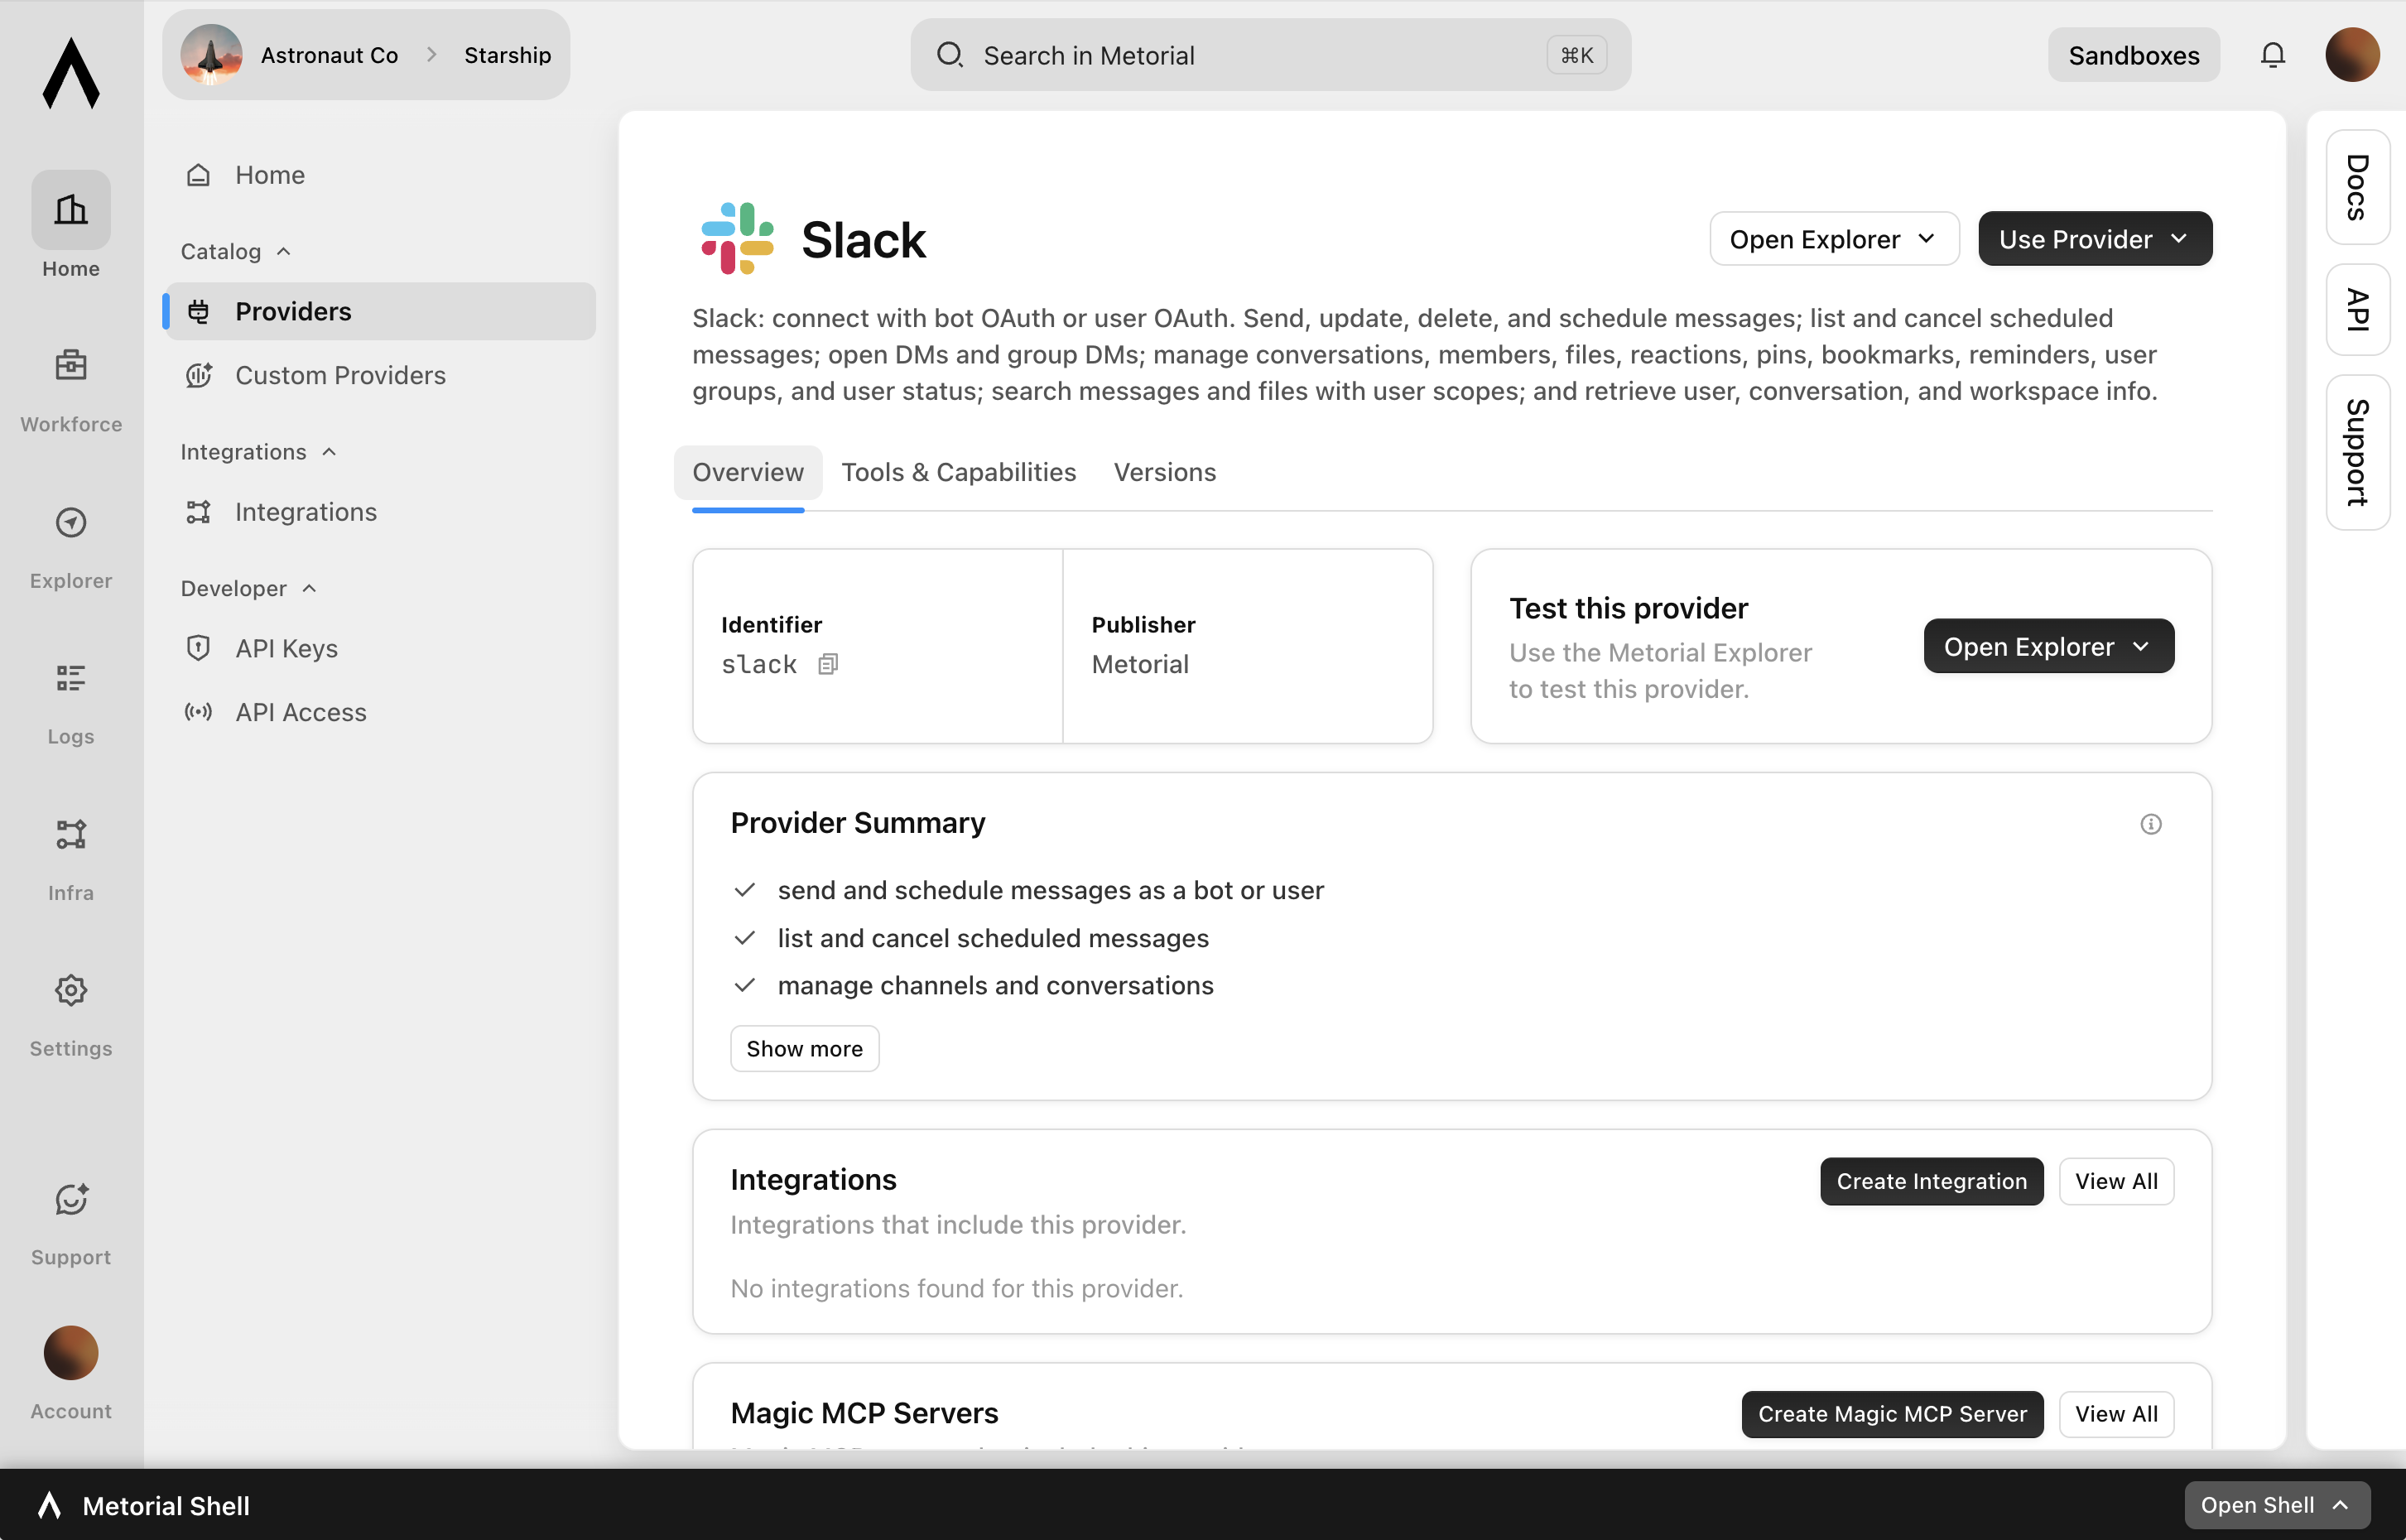Viewport: 2406px width, 1540px height.
Task: Open the Support side tab
Action: point(2356,452)
